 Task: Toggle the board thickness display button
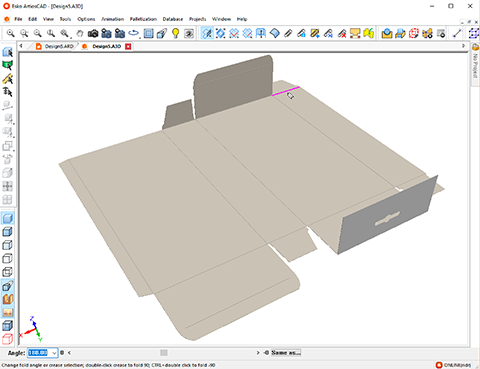pyautogui.click(x=8, y=286)
